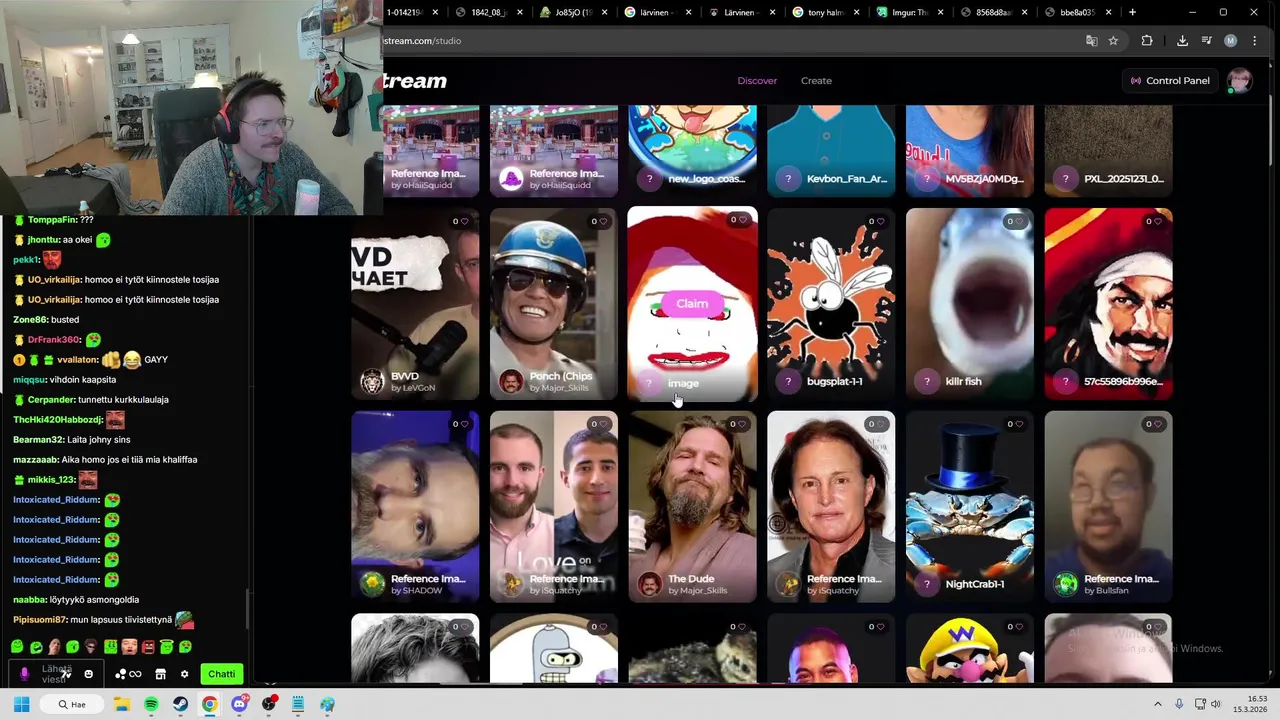Screen dimensions: 1280x720
Task: Open the browser extensions puzzle icon
Action: [1147, 41]
